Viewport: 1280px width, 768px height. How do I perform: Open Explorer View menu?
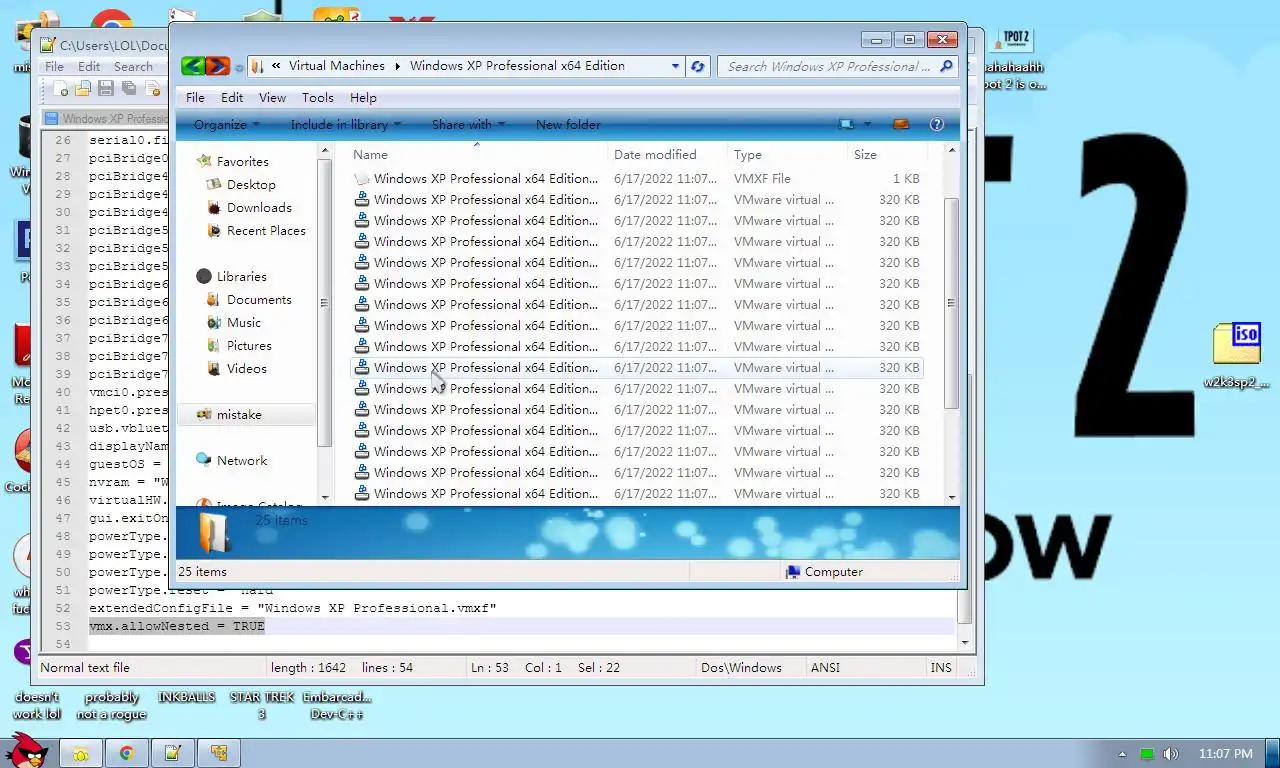pyautogui.click(x=272, y=98)
